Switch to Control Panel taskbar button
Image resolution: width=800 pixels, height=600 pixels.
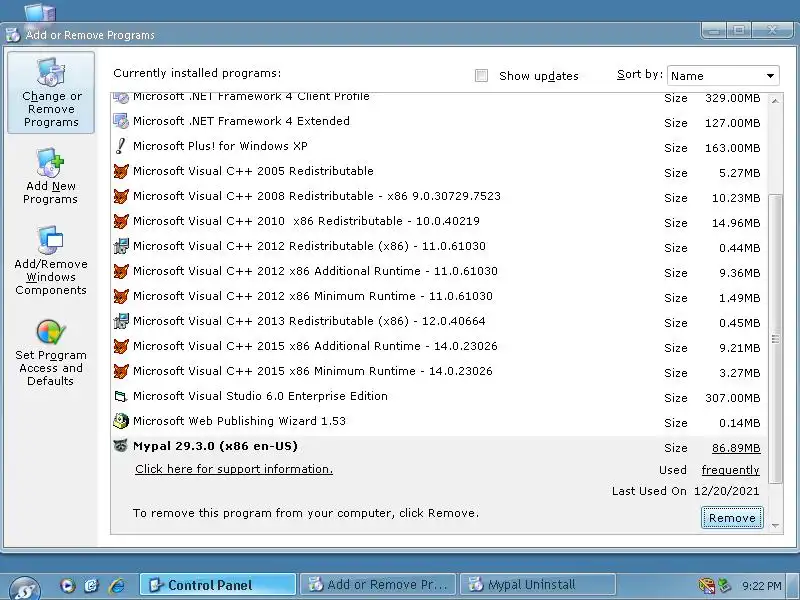(x=218, y=585)
